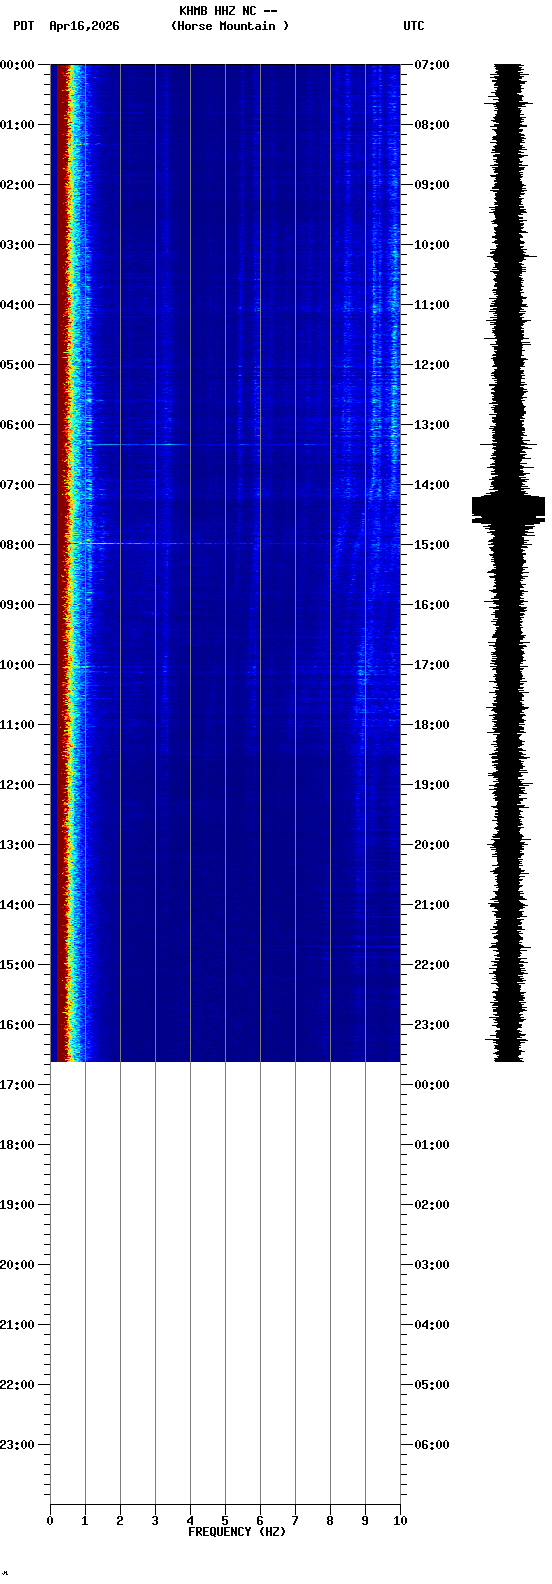This screenshot has height=1584, width=552.
Task: Select the 19:00 label on PDT axis
Action: [17, 1205]
